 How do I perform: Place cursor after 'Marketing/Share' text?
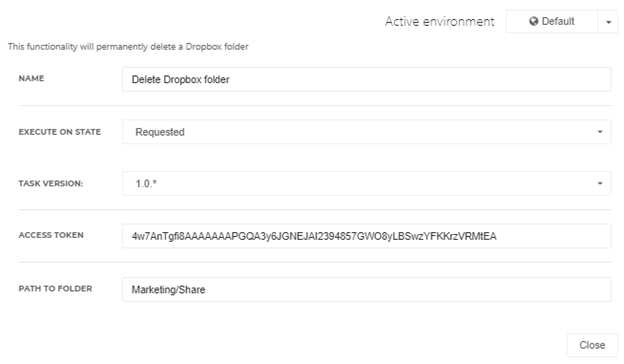point(206,290)
